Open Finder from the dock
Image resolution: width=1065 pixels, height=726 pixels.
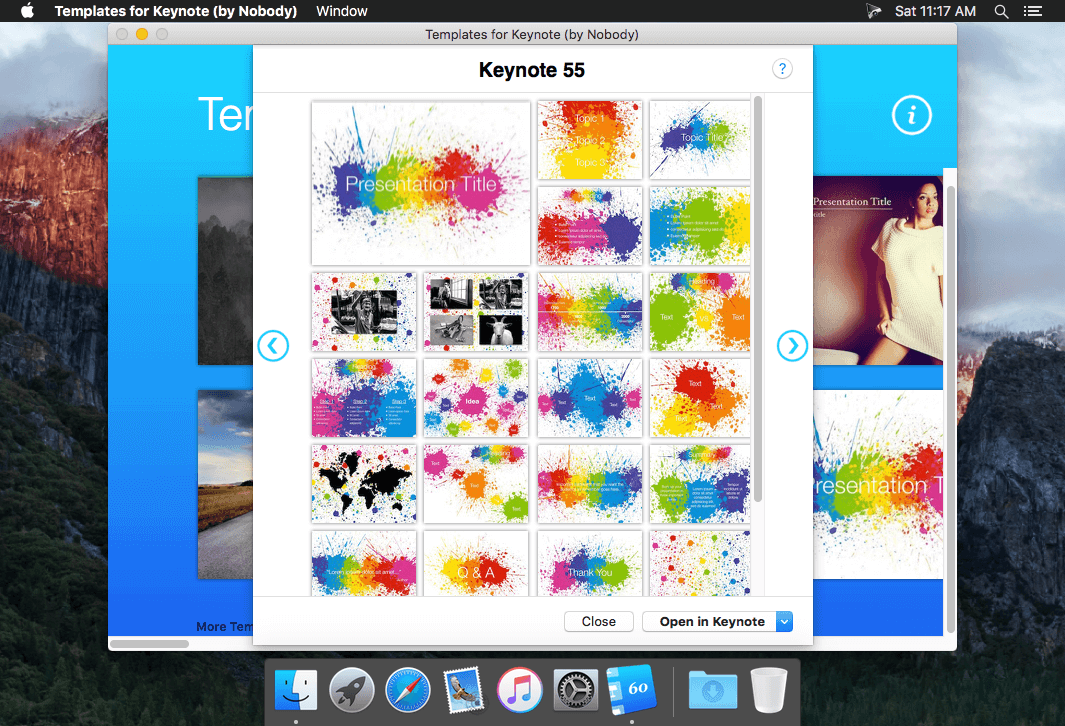tap(296, 690)
